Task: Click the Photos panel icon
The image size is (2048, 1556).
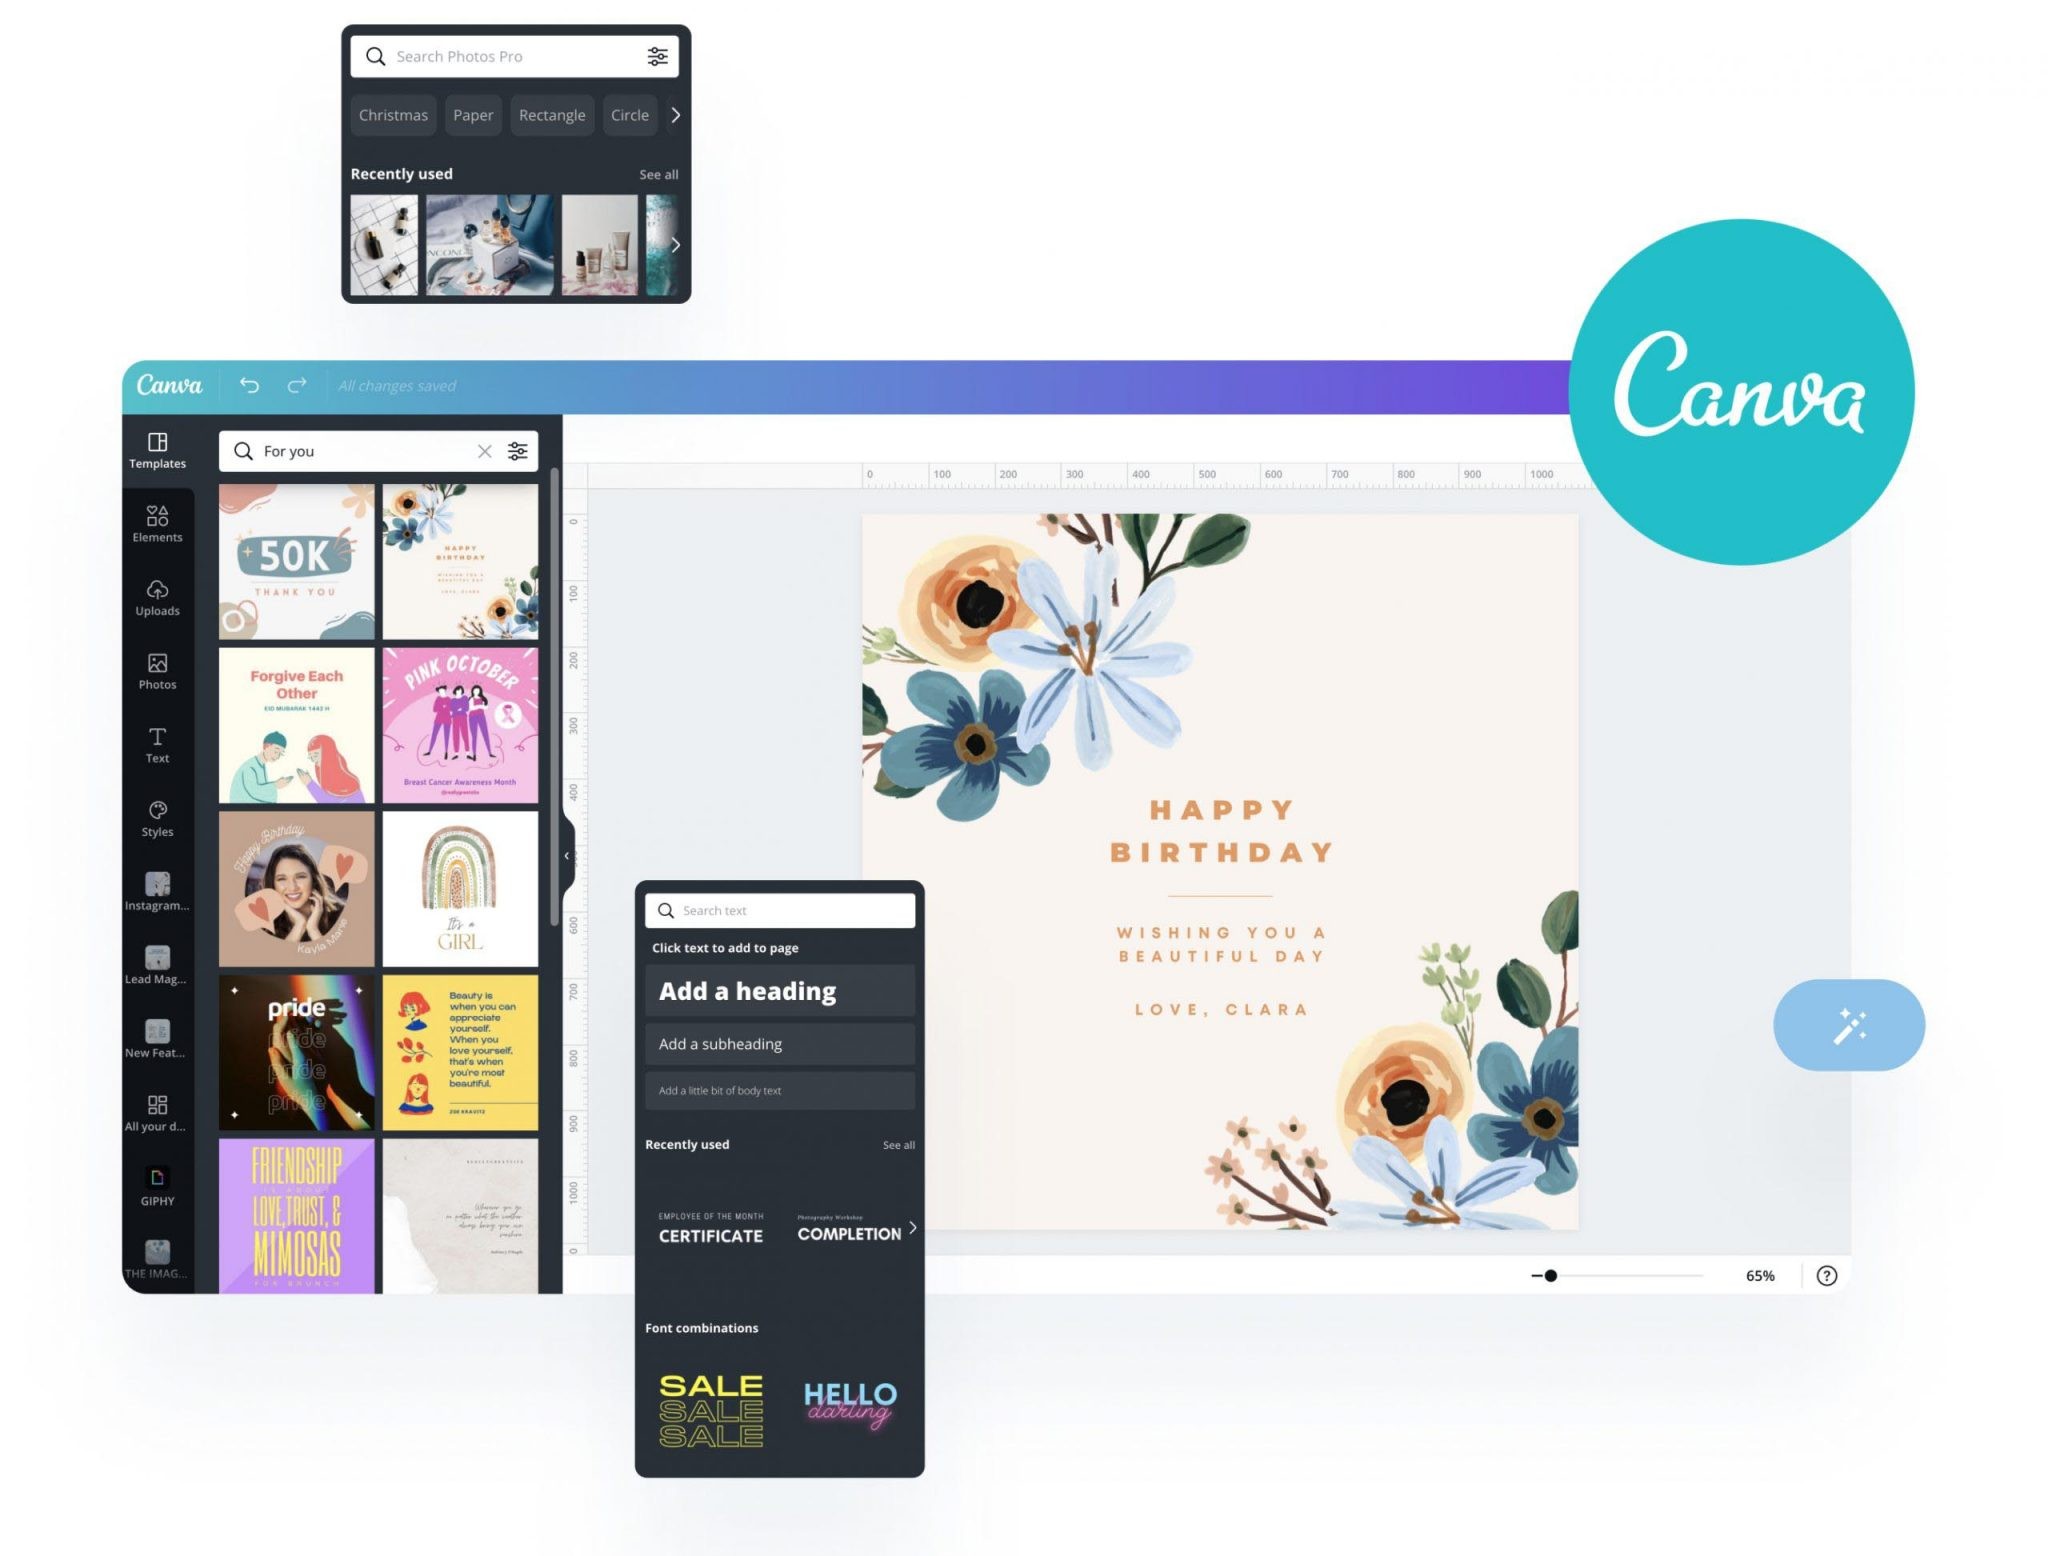Action: tap(157, 670)
